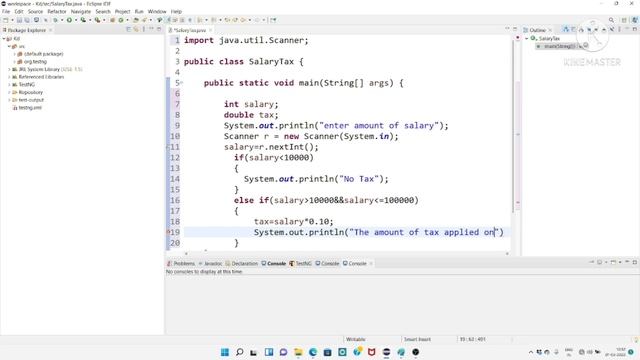Click the green Run button in toolbar
The height and width of the screenshot is (360, 640).
69,20
